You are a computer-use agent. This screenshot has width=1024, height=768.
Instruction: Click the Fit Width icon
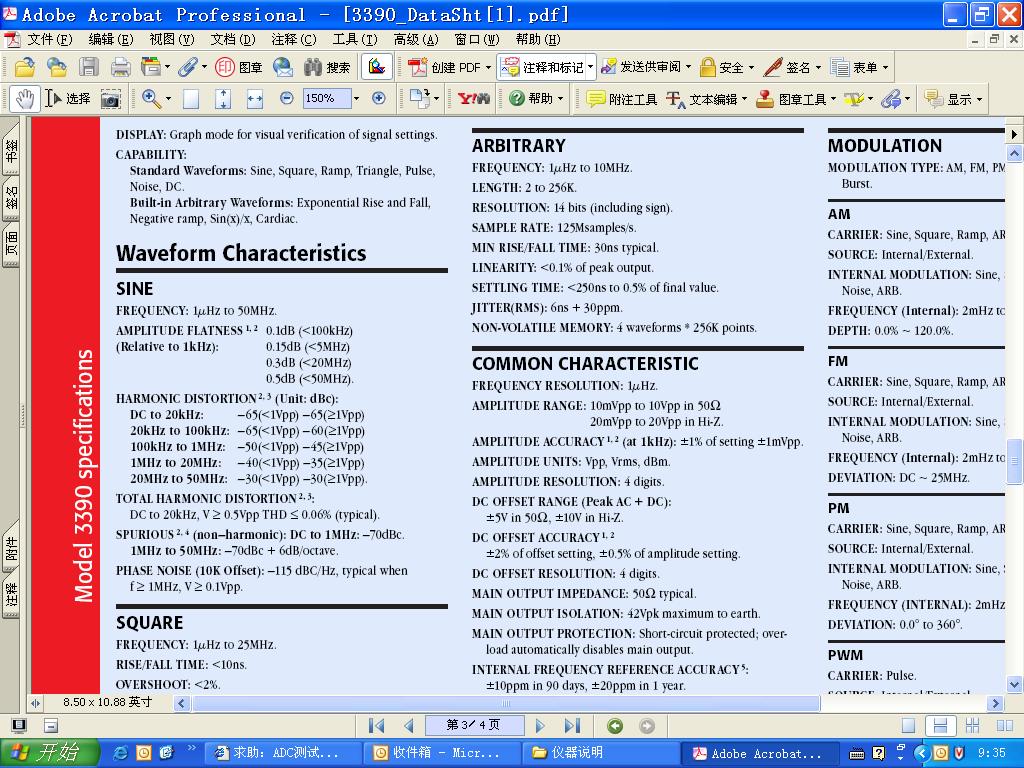pyautogui.click(x=255, y=99)
